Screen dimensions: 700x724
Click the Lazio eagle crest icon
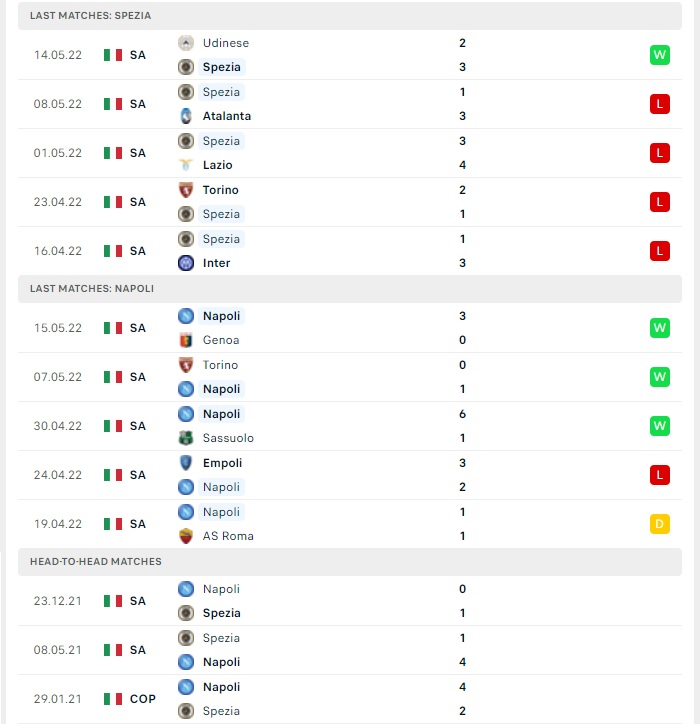(186, 165)
